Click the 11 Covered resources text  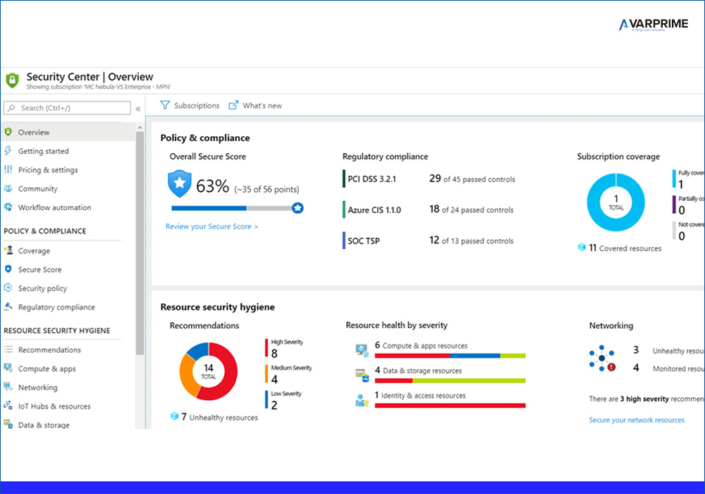tap(625, 248)
